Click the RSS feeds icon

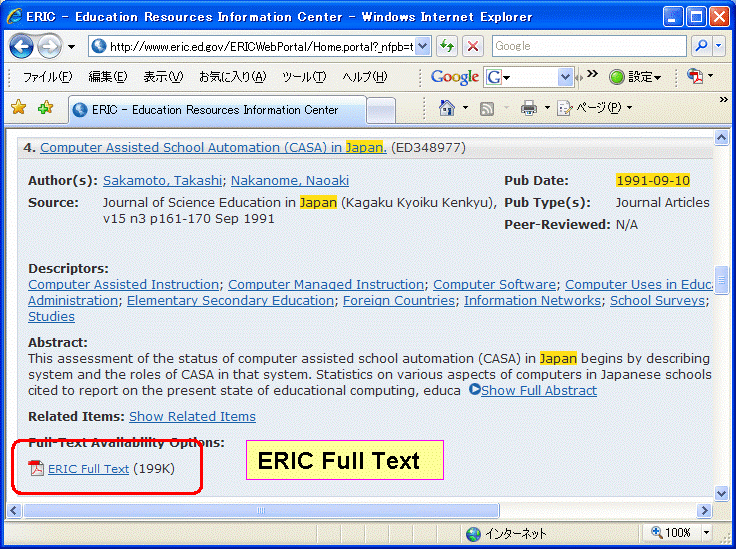tap(487, 109)
